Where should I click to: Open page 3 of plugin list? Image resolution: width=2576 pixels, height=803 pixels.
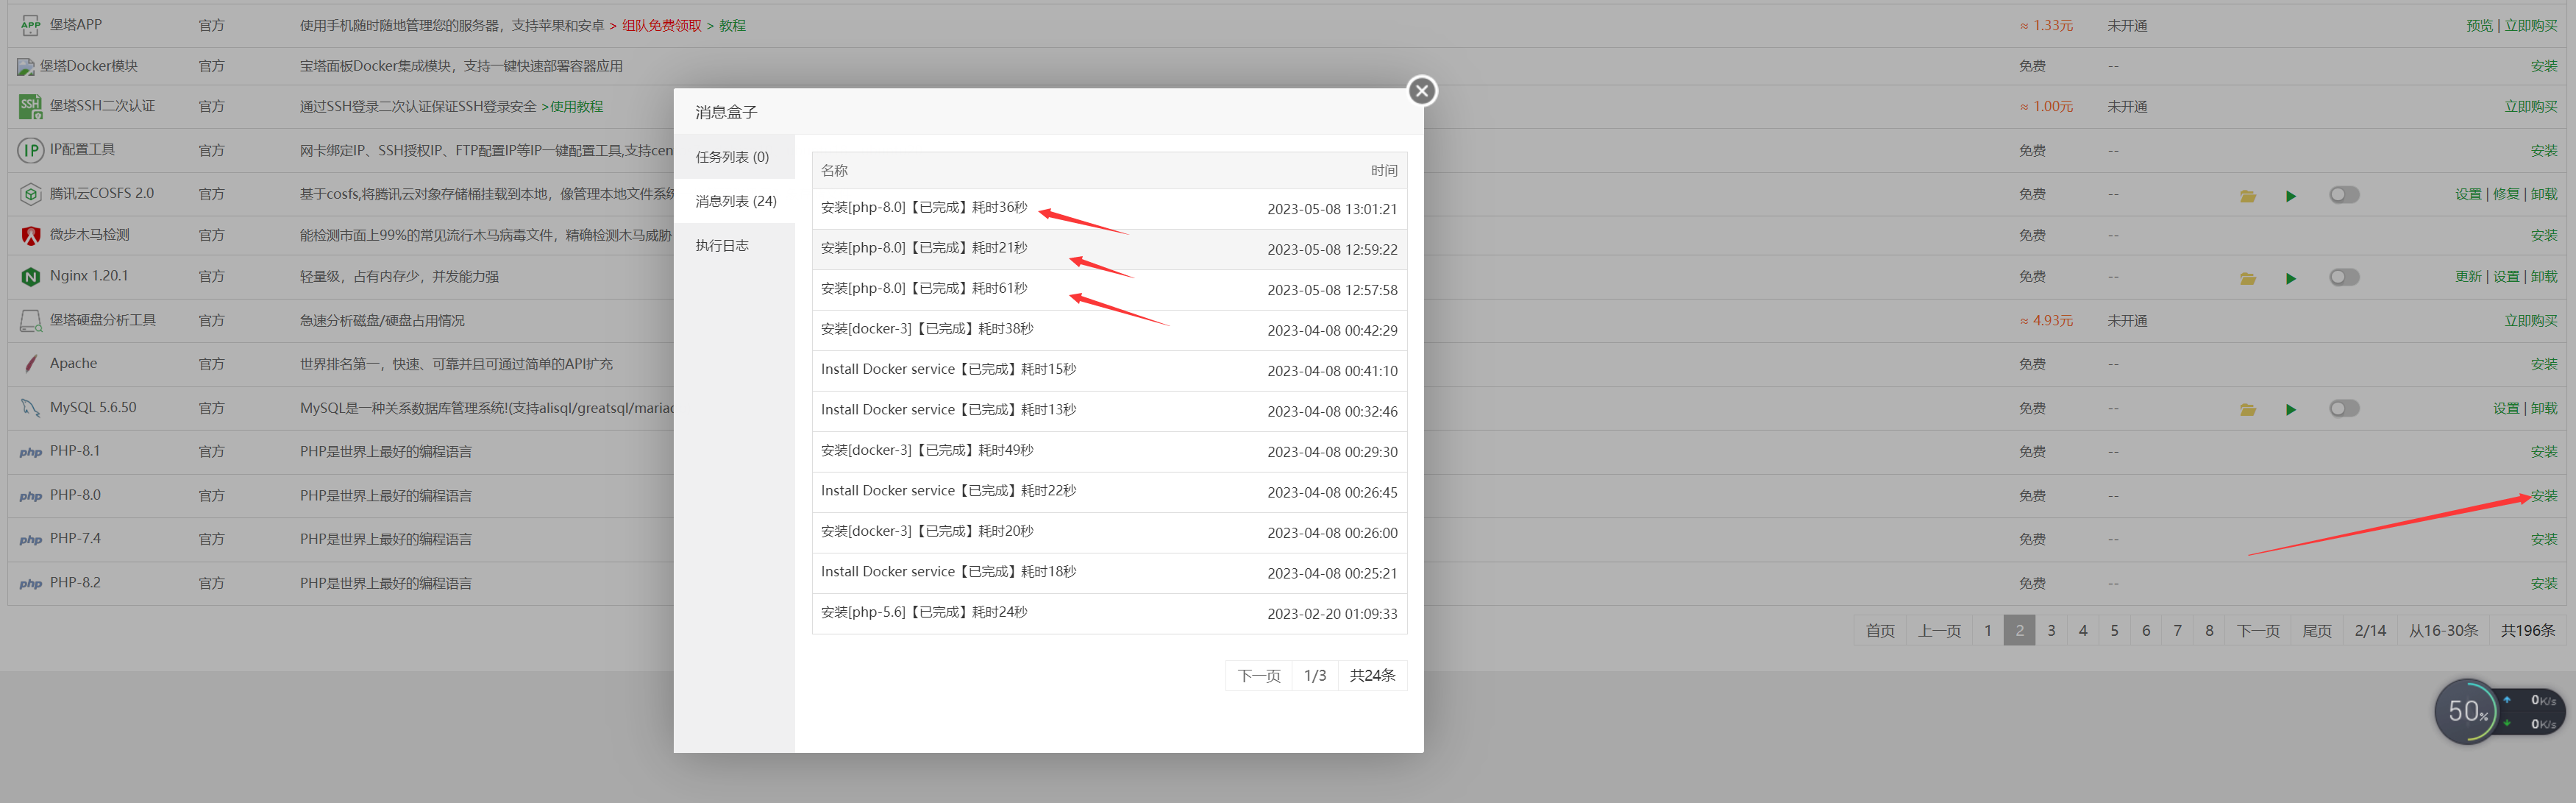pos(2050,630)
